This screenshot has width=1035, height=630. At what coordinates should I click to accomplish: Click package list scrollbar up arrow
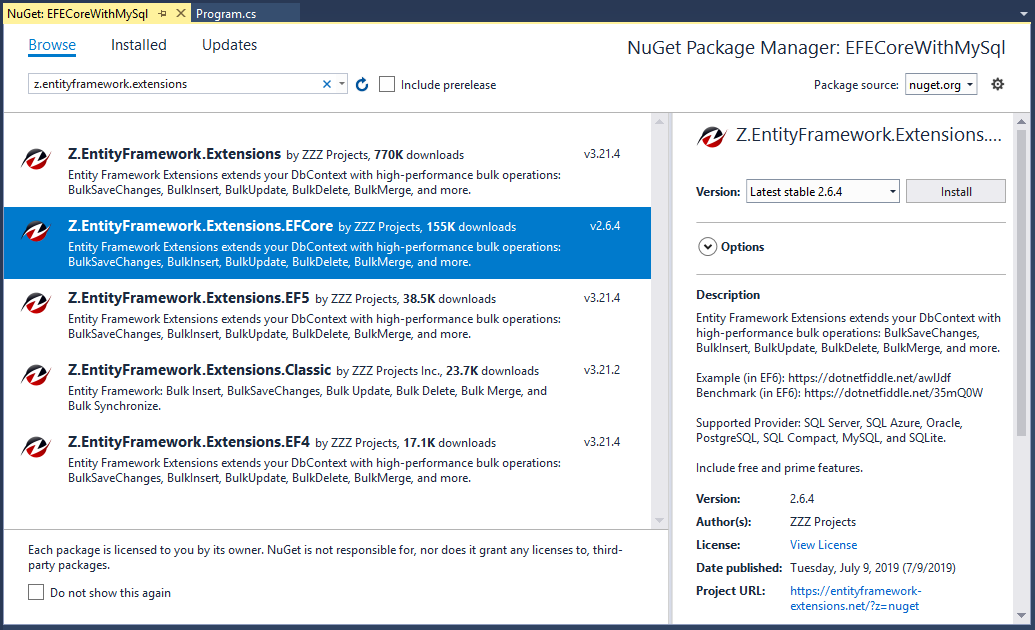click(659, 122)
